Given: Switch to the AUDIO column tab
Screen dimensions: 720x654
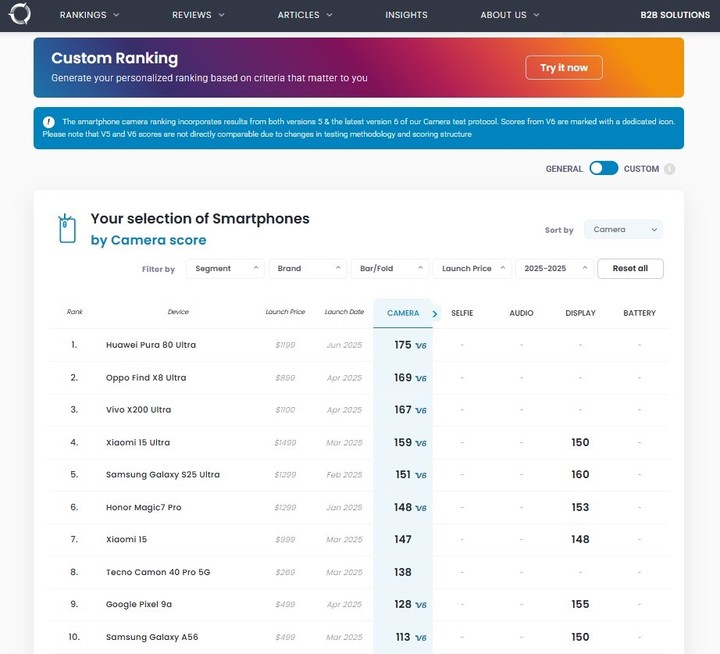Looking at the screenshot, I should [x=521, y=313].
